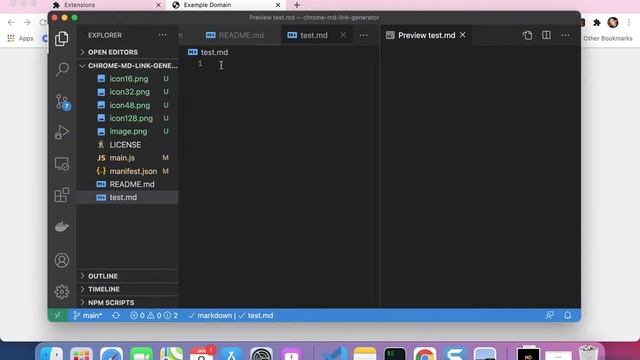Click Chrome's forward navigation arrow
This screenshot has width=640, height=360.
pyautogui.click(x=27, y=22)
